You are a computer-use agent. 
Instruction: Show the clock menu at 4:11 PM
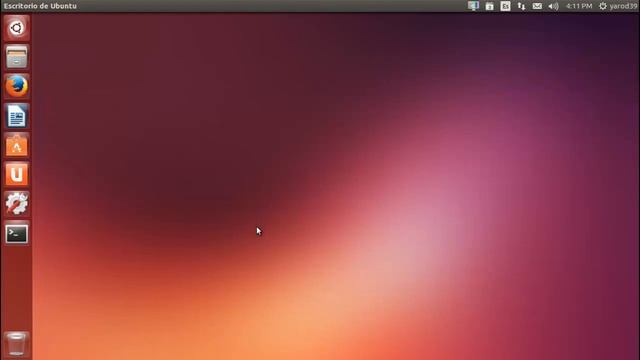[579, 6]
